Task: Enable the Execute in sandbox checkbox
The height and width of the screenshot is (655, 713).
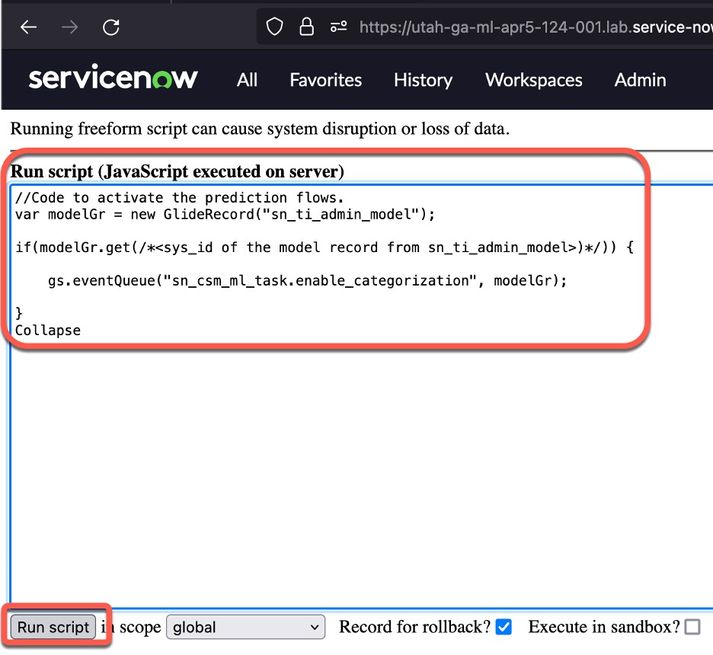Action: (x=692, y=627)
